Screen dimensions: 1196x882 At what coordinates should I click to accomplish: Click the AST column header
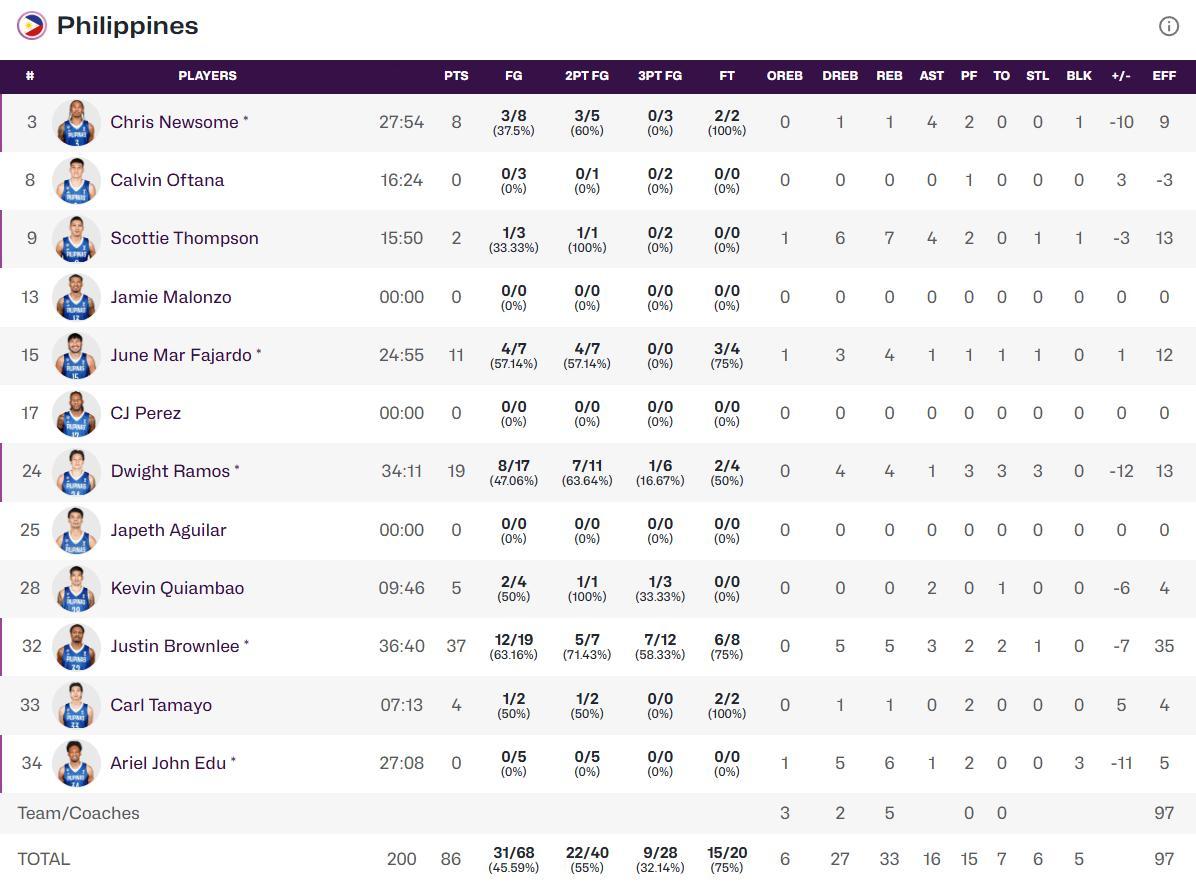click(x=931, y=76)
